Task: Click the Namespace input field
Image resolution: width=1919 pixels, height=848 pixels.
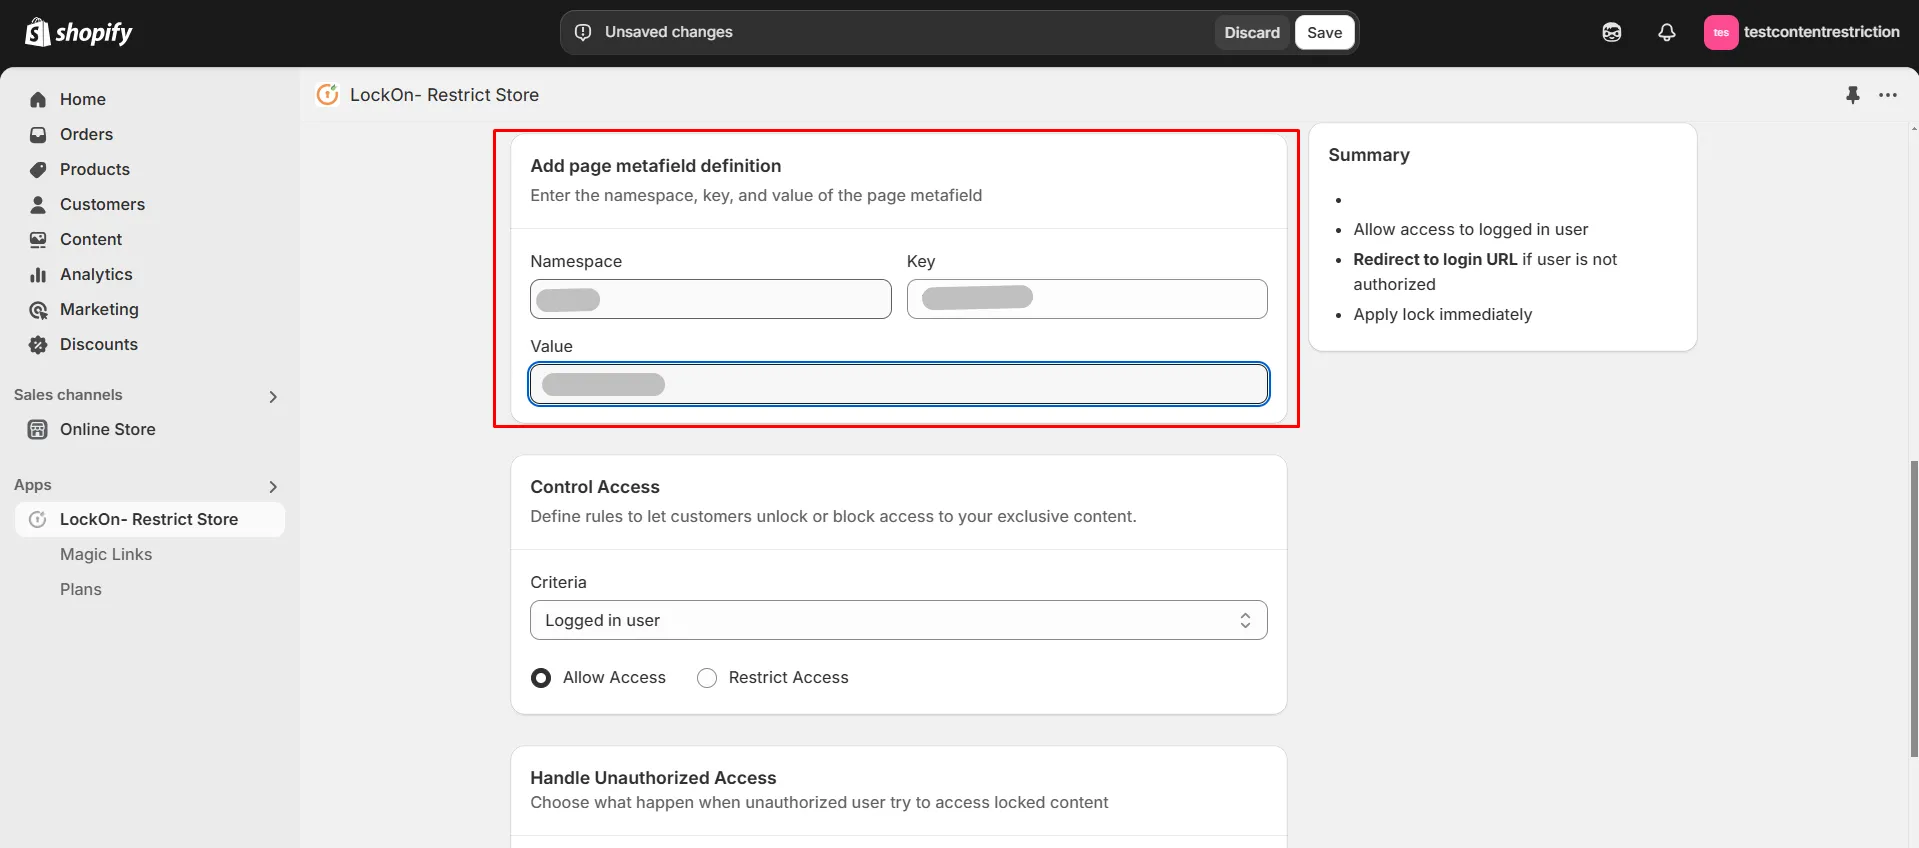Action: tap(711, 299)
